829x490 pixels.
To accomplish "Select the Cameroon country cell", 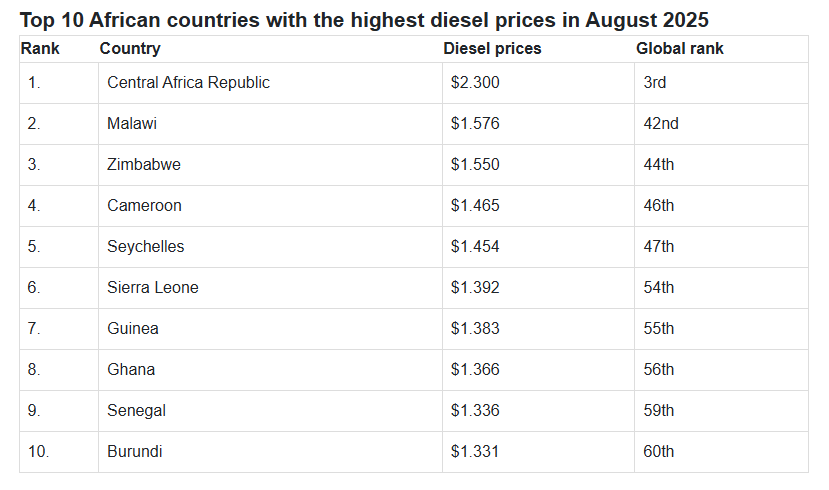I will coord(144,206).
